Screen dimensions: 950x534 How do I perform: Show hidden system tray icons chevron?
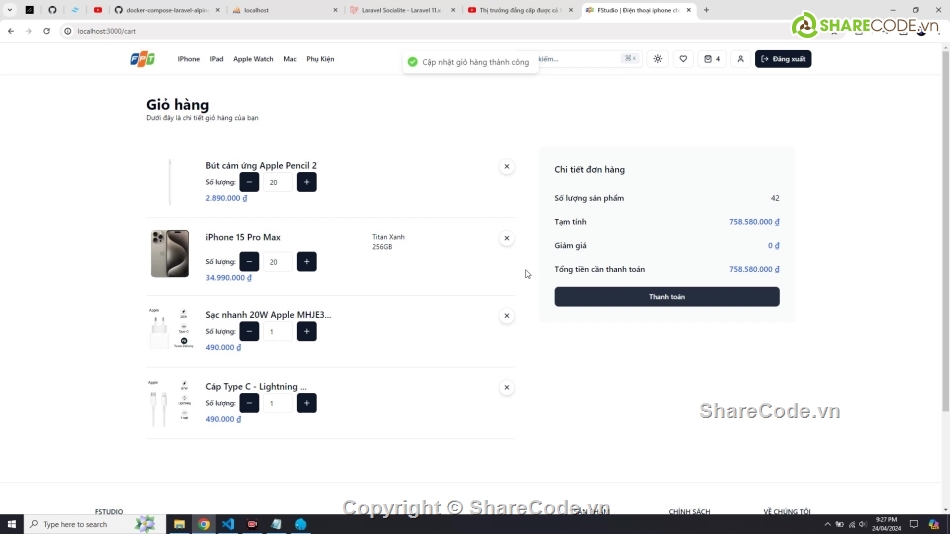coord(828,524)
